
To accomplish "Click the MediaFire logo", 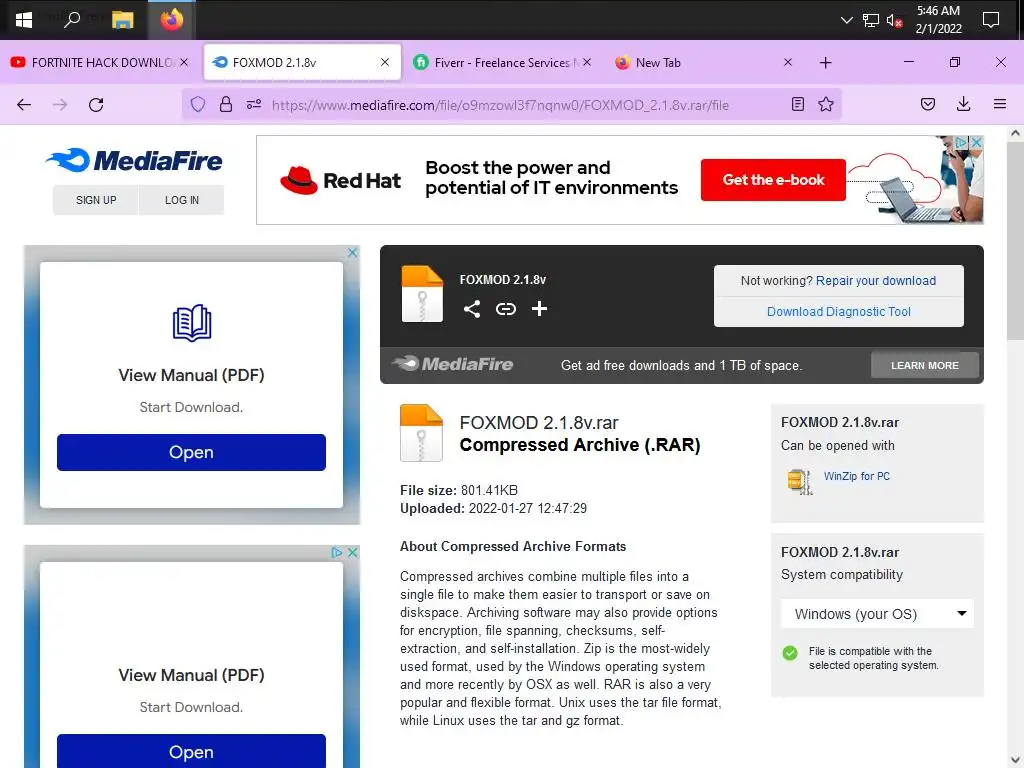I will [134, 160].
